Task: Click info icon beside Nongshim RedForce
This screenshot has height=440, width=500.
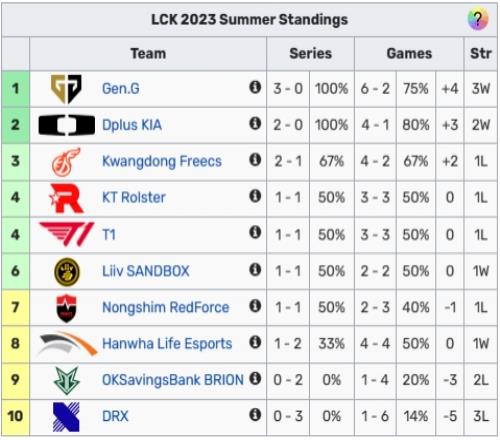Action: tap(255, 306)
